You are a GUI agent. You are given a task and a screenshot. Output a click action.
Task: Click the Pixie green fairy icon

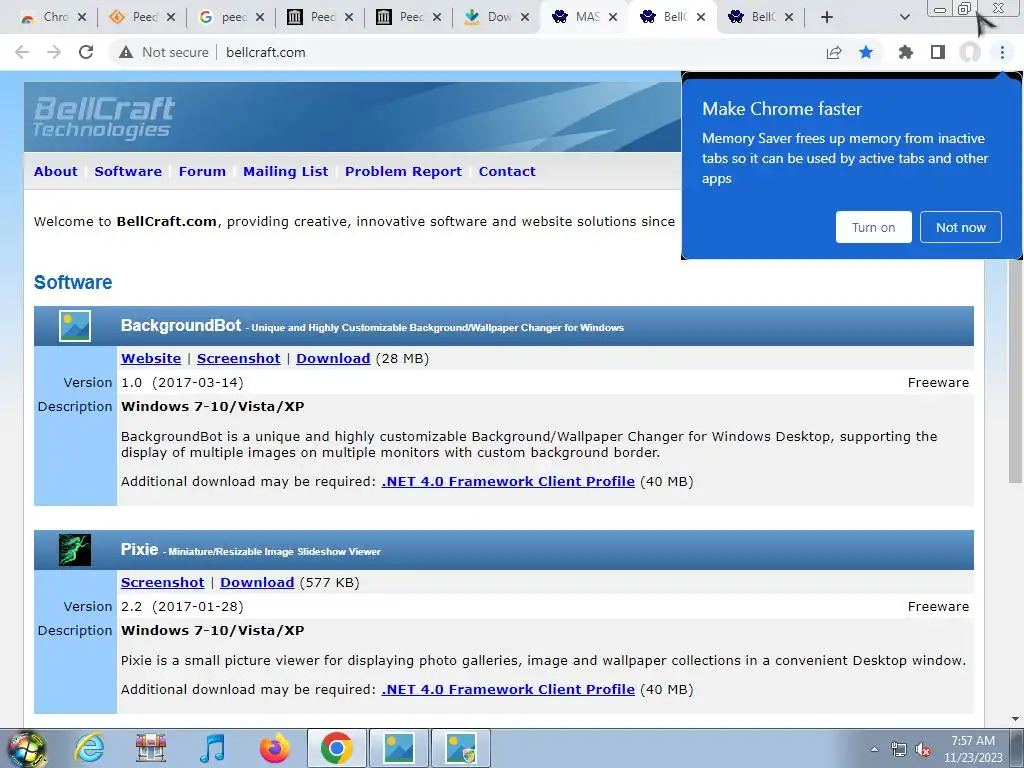click(75, 550)
